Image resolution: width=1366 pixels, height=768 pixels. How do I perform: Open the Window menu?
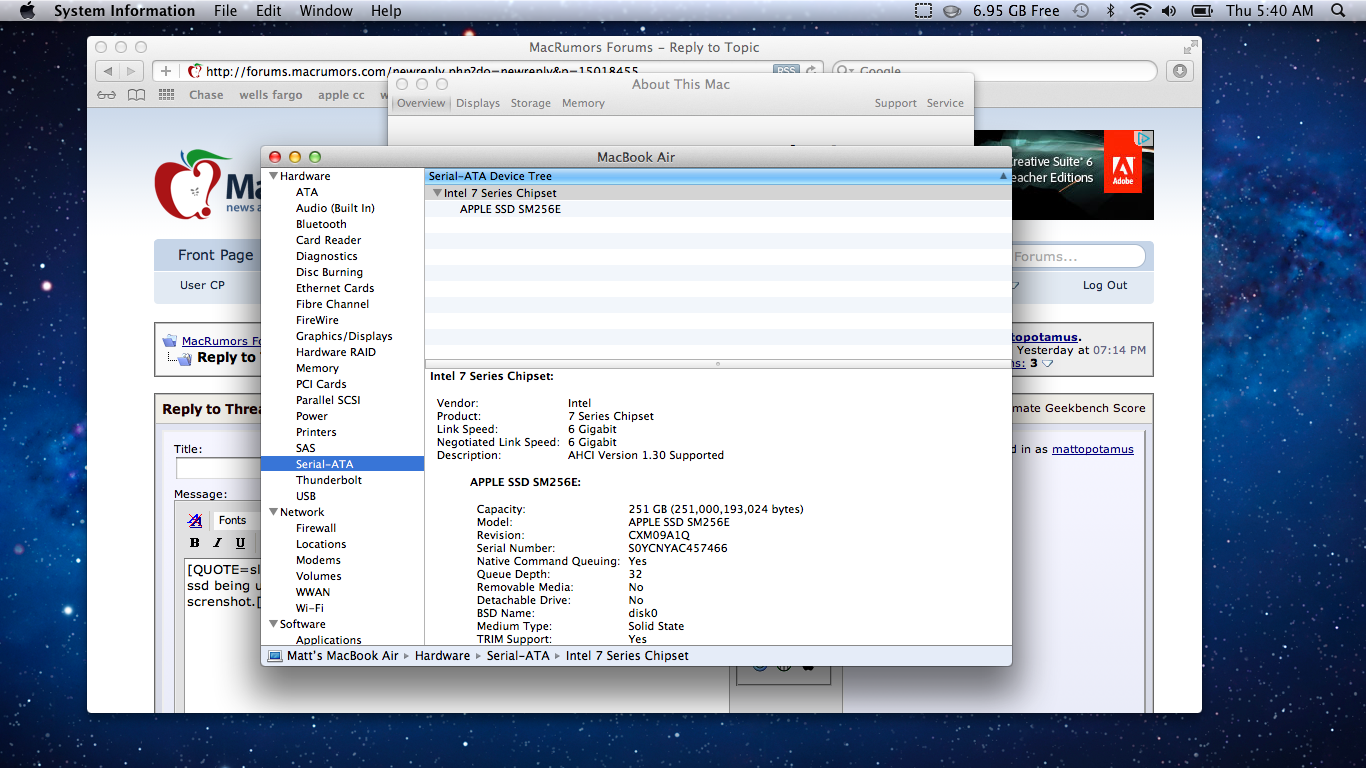click(326, 11)
